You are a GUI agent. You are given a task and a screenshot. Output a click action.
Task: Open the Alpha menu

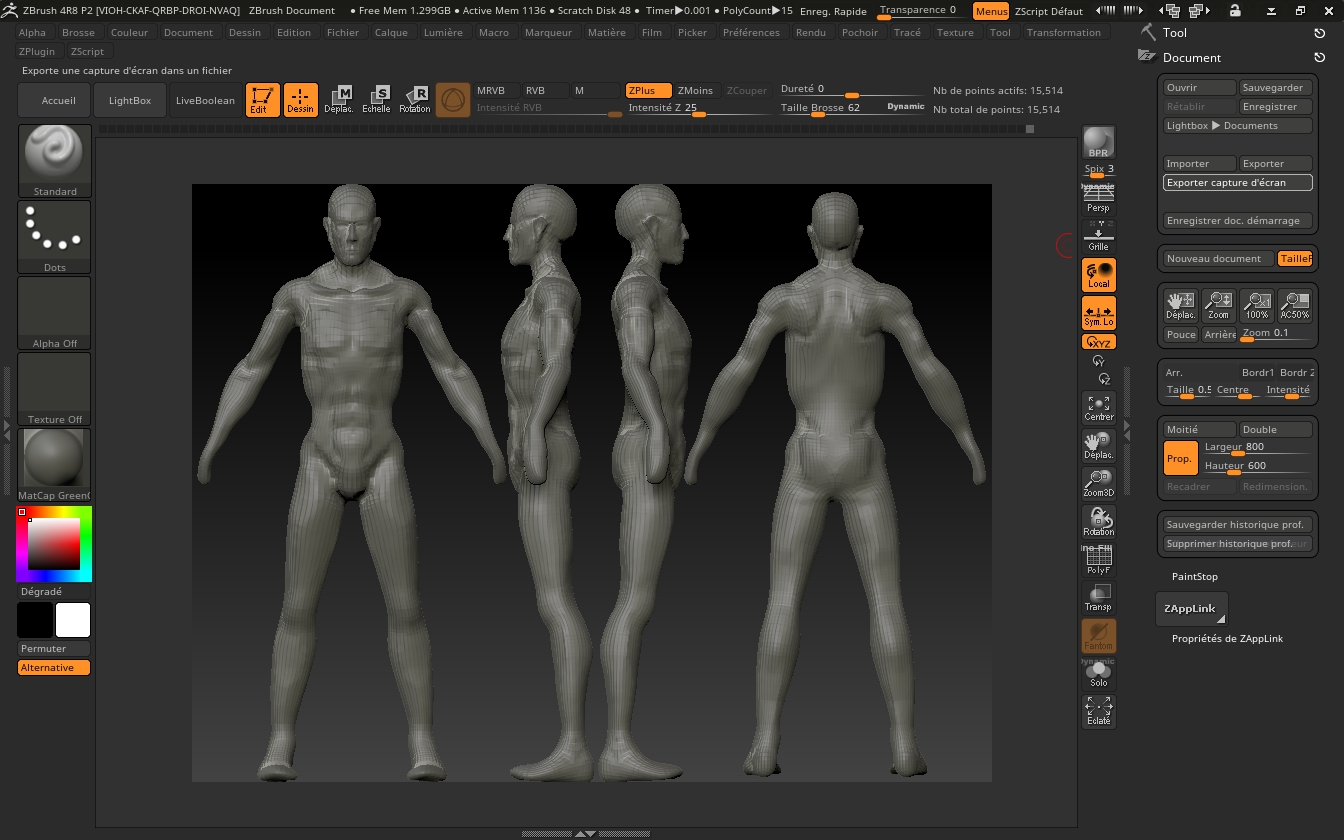(32, 32)
